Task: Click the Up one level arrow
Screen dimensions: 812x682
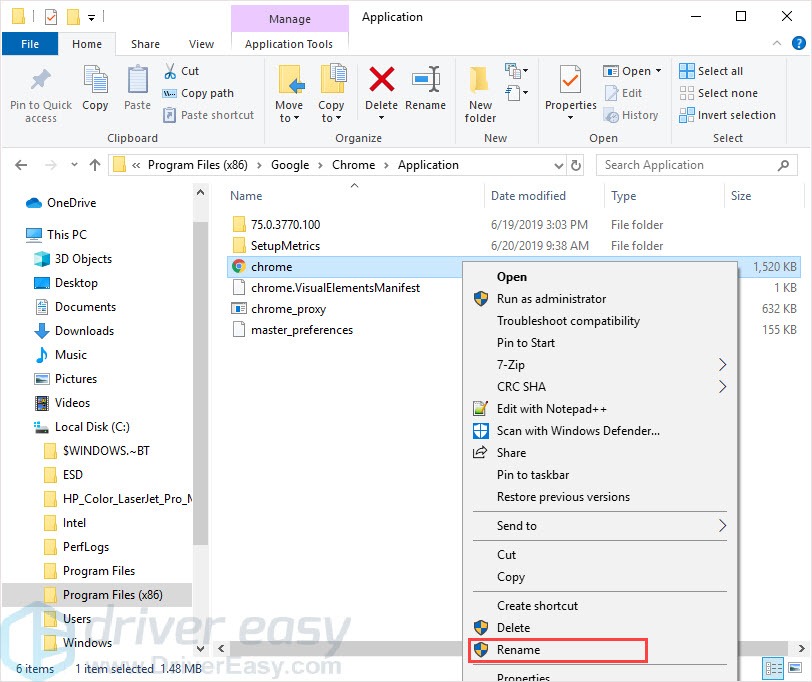Action: click(x=95, y=165)
